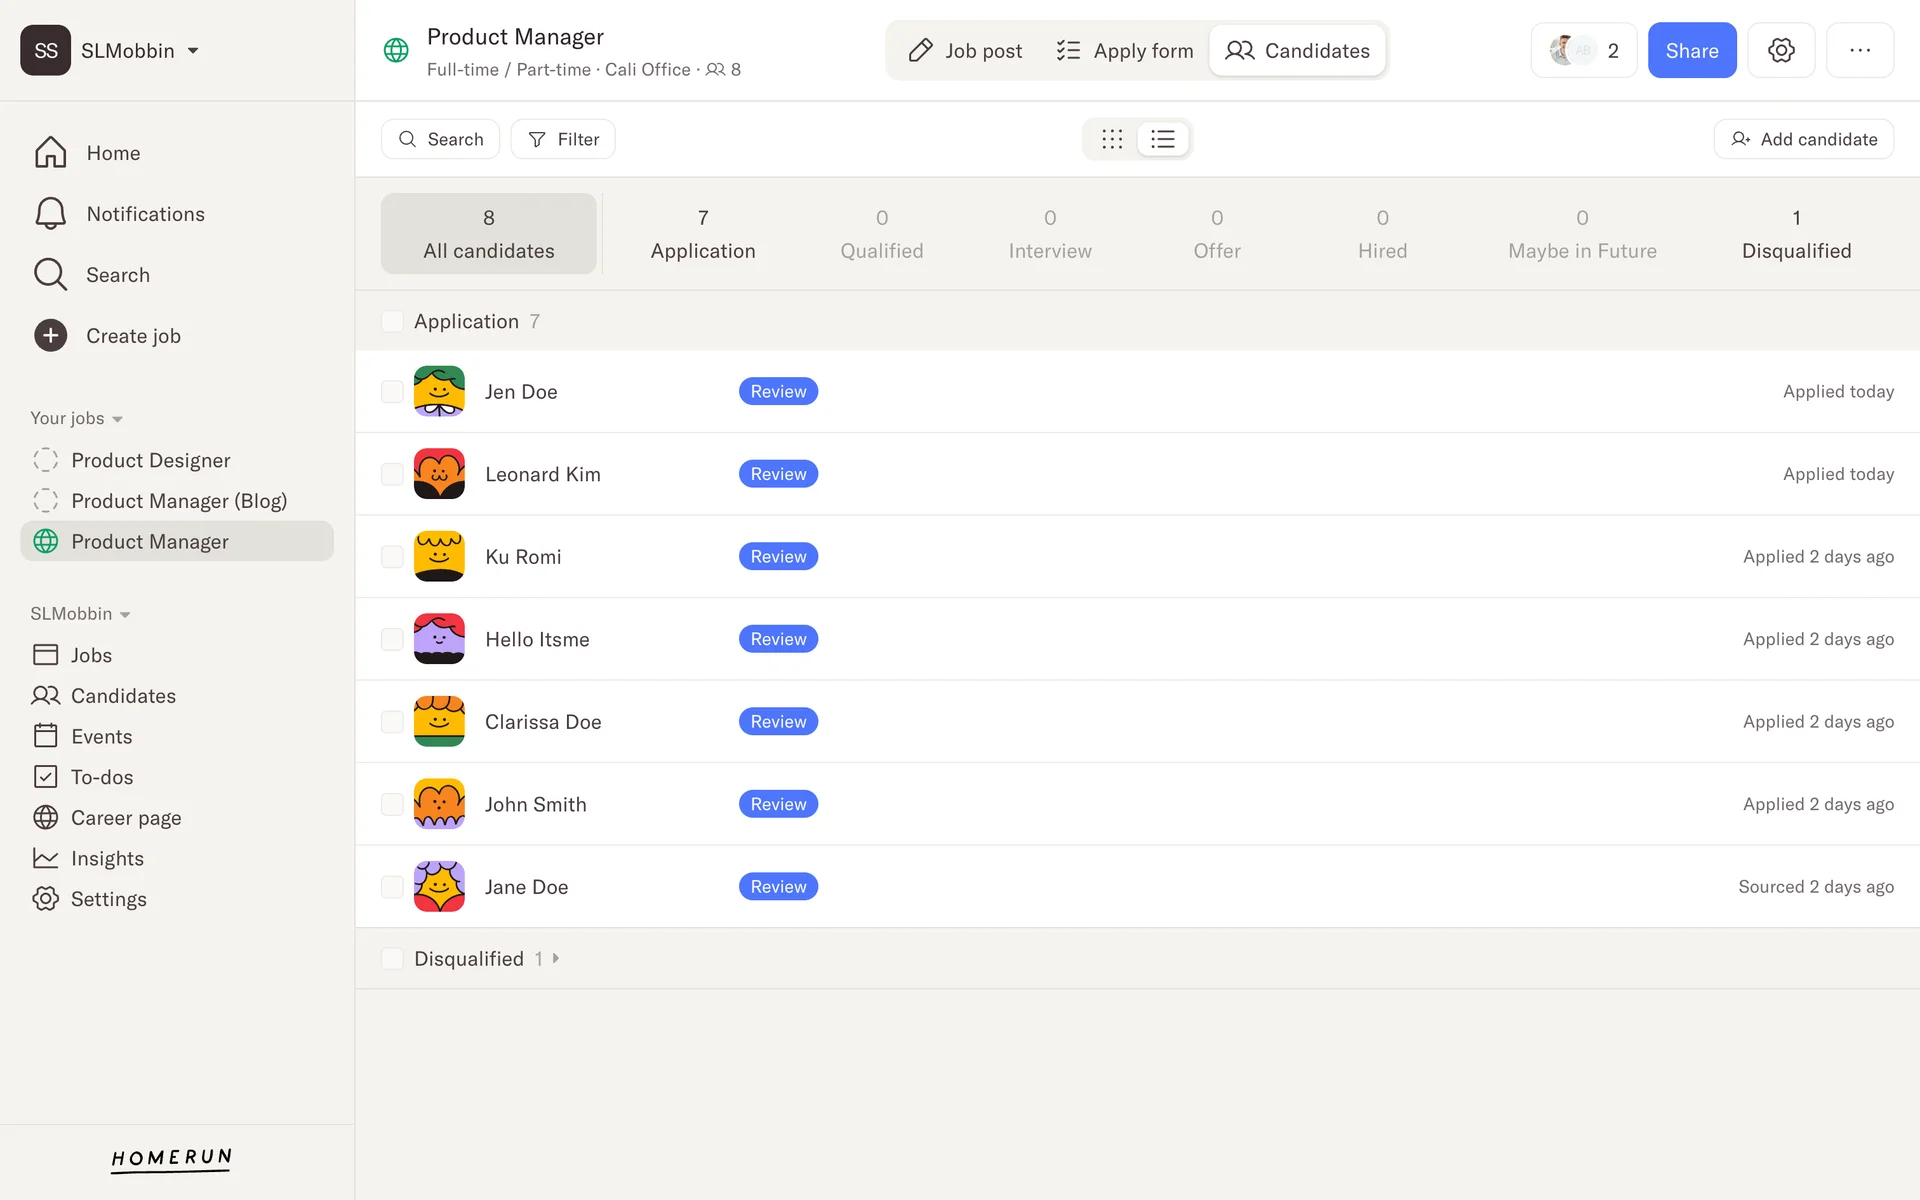Open Notifications bell in sidebar
Image resolution: width=1920 pixels, height=1200 pixels.
pos(51,214)
